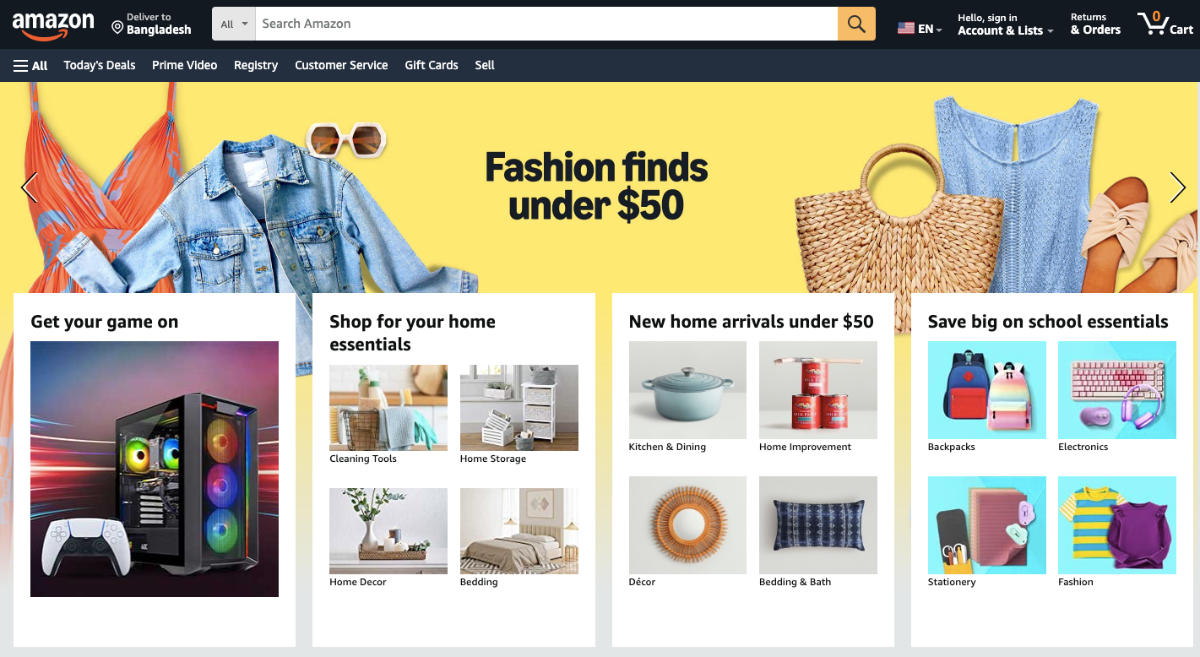Image resolution: width=1200 pixels, height=657 pixels.
Task: Go to previous banner slide arrow
Action: coord(29,187)
